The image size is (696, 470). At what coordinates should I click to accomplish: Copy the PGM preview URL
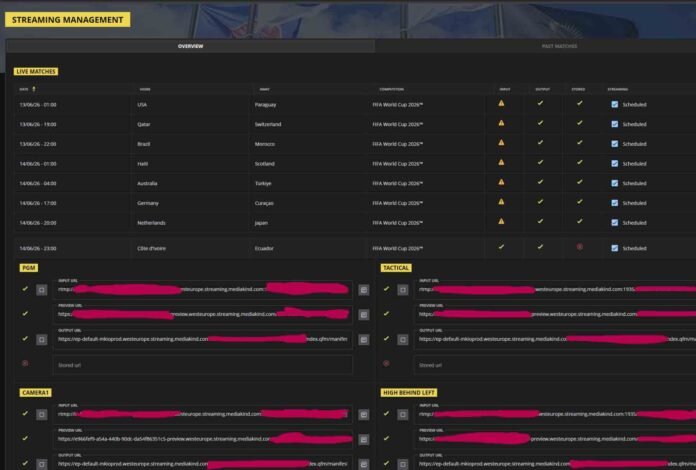pos(364,315)
